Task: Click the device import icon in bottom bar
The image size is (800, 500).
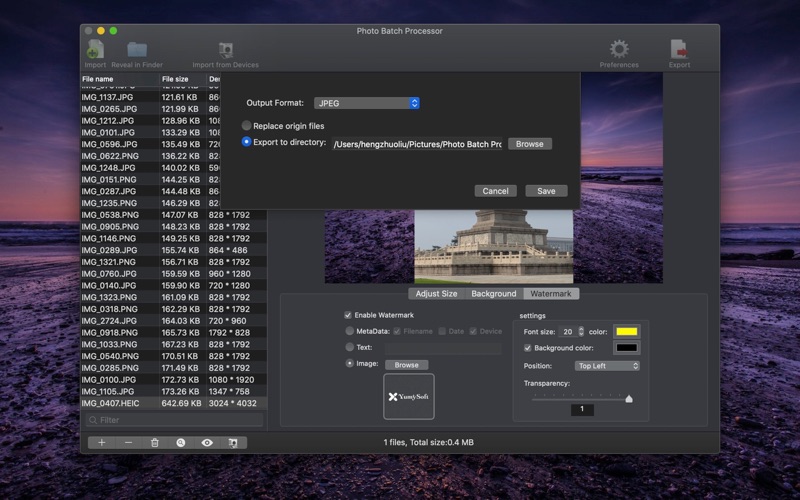Action: click(233, 442)
